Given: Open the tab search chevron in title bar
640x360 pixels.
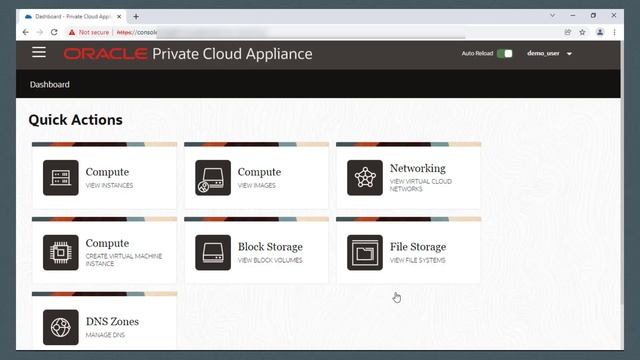Looking at the screenshot, I should click(552, 16).
